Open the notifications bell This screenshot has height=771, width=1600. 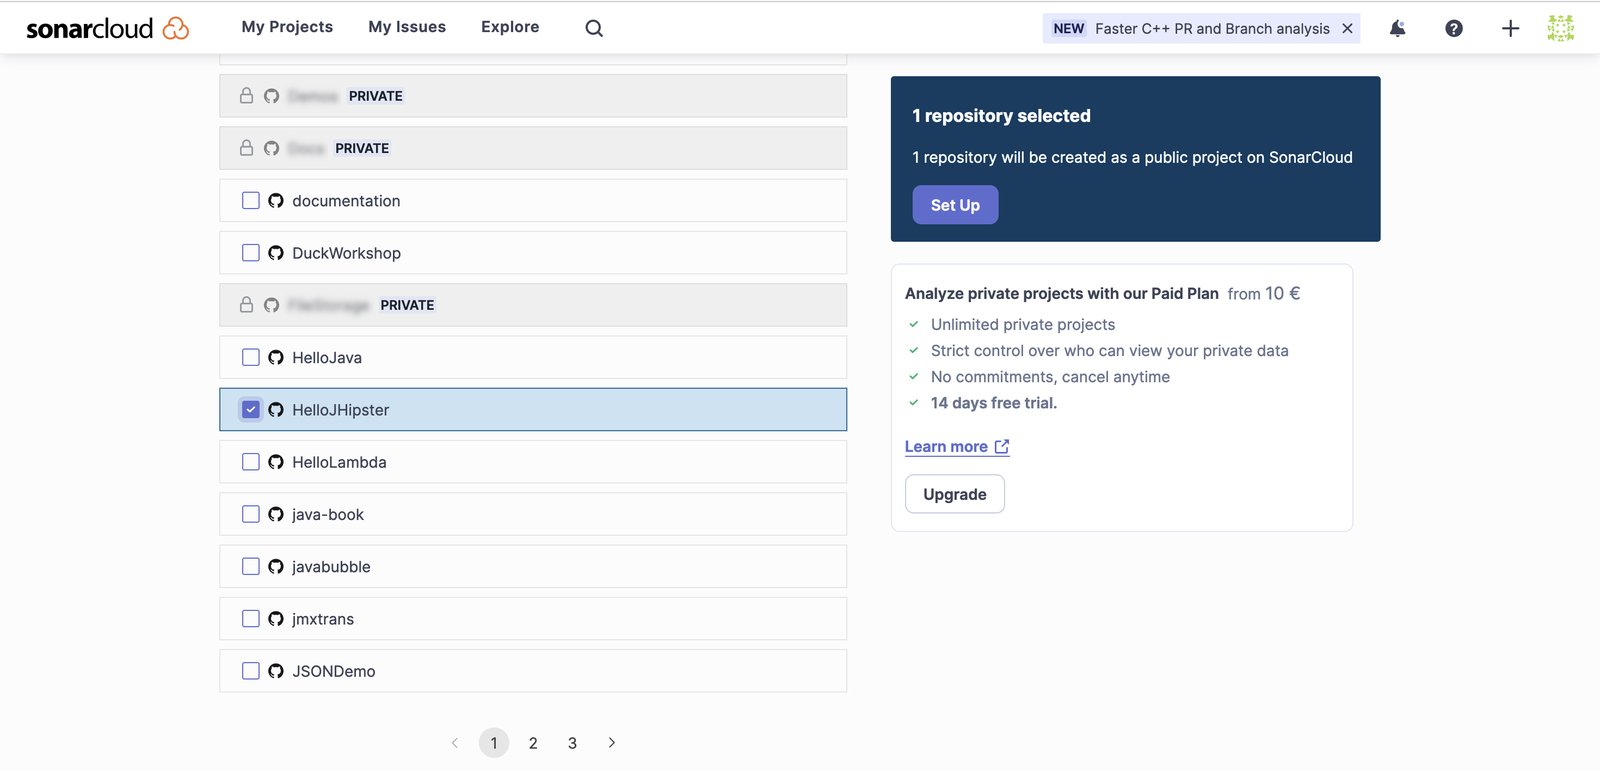(1397, 28)
